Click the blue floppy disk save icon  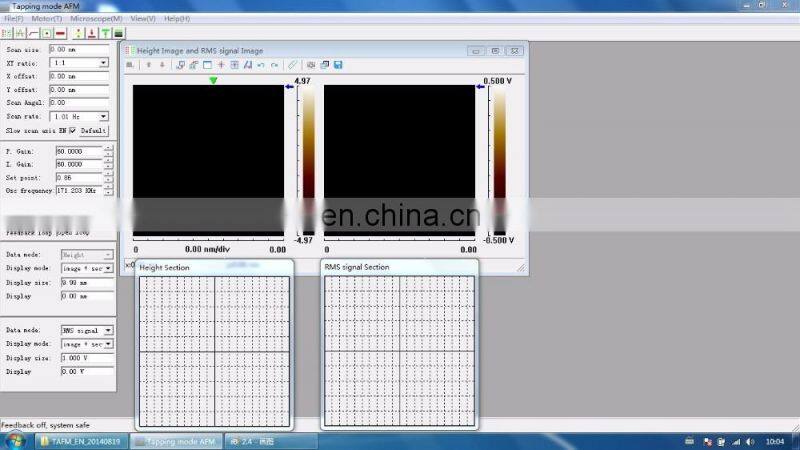(338, 65)
